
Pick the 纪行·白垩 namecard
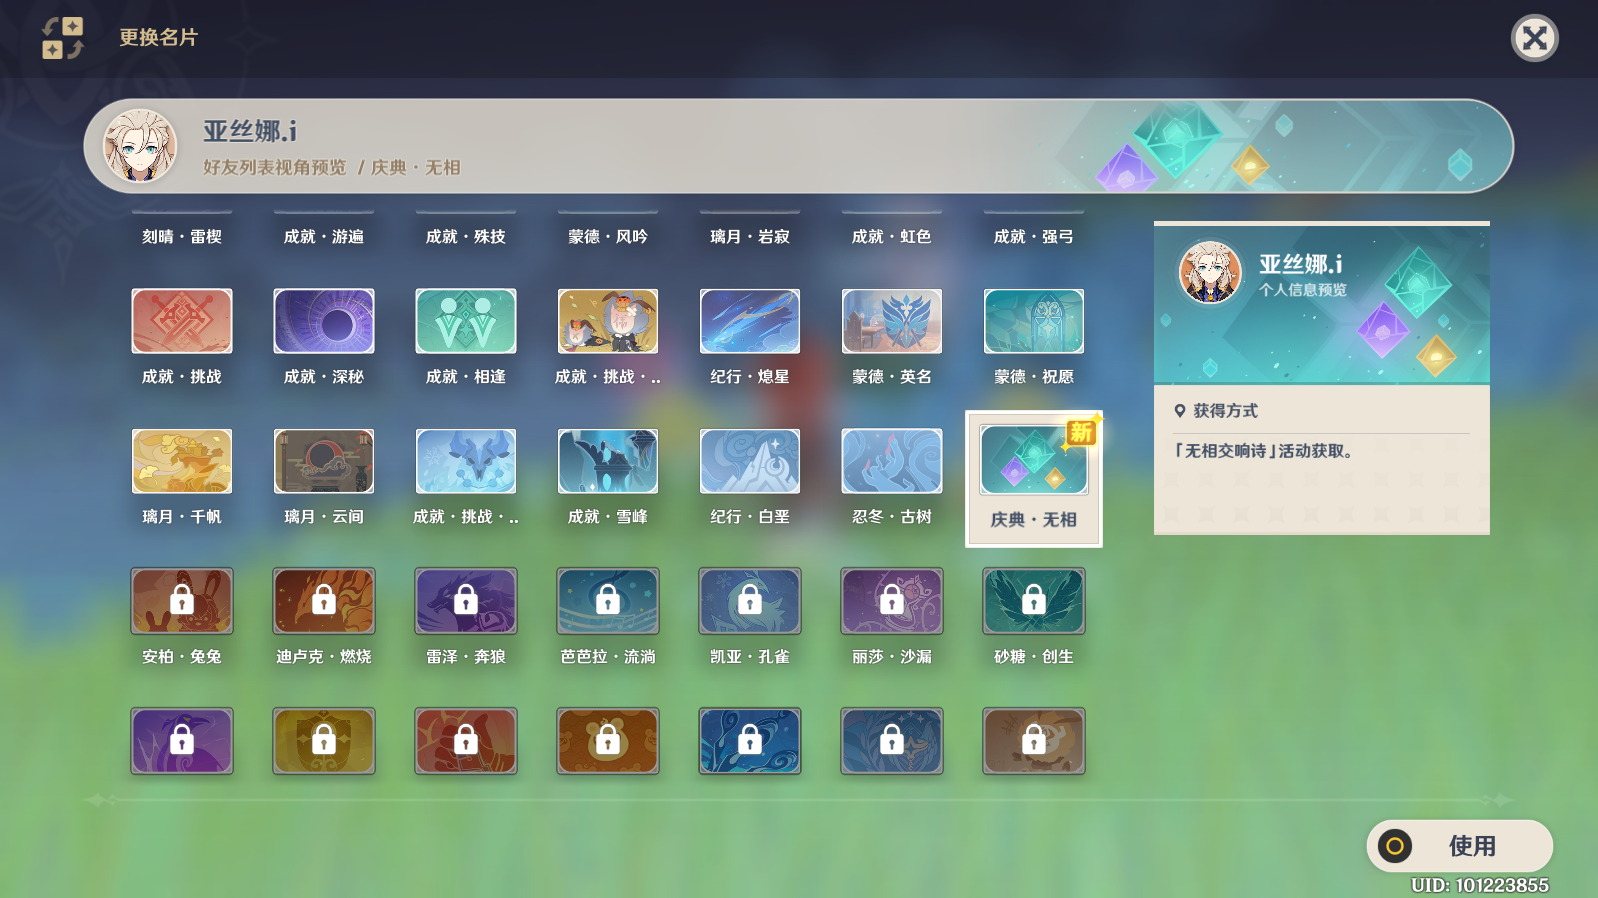click(750, 461)
